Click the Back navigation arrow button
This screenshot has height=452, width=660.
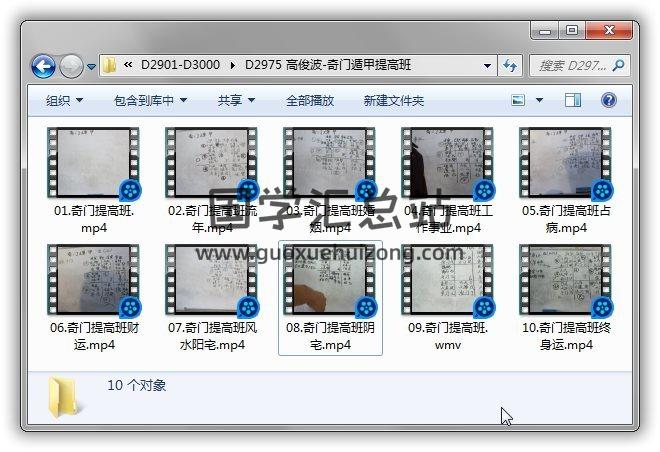tap(44, 66)
